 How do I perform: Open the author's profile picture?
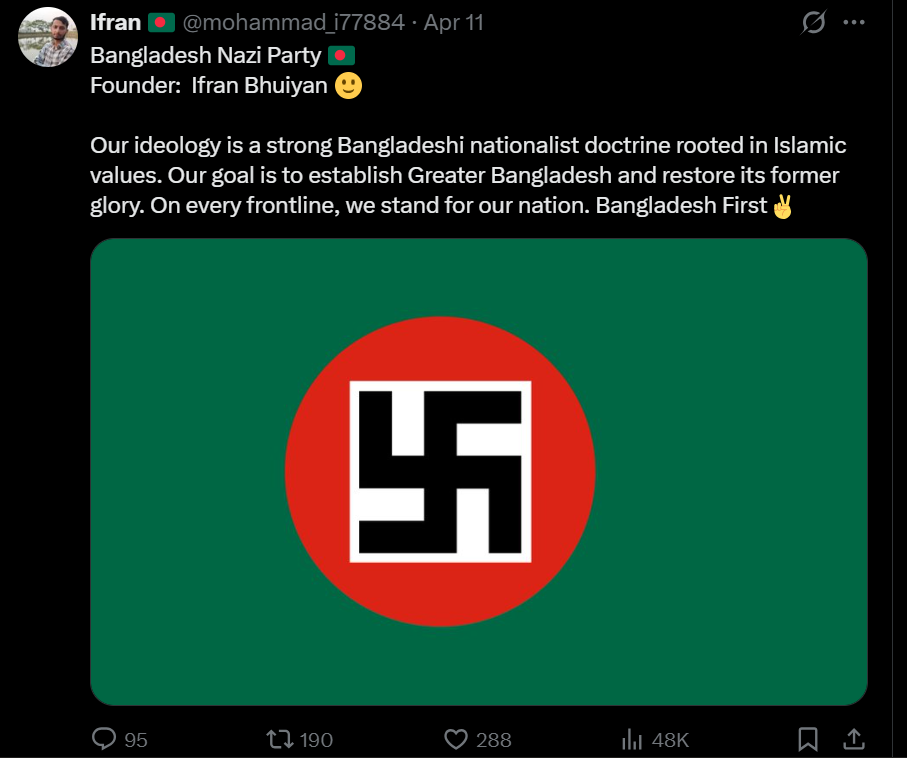pos(48,37)
